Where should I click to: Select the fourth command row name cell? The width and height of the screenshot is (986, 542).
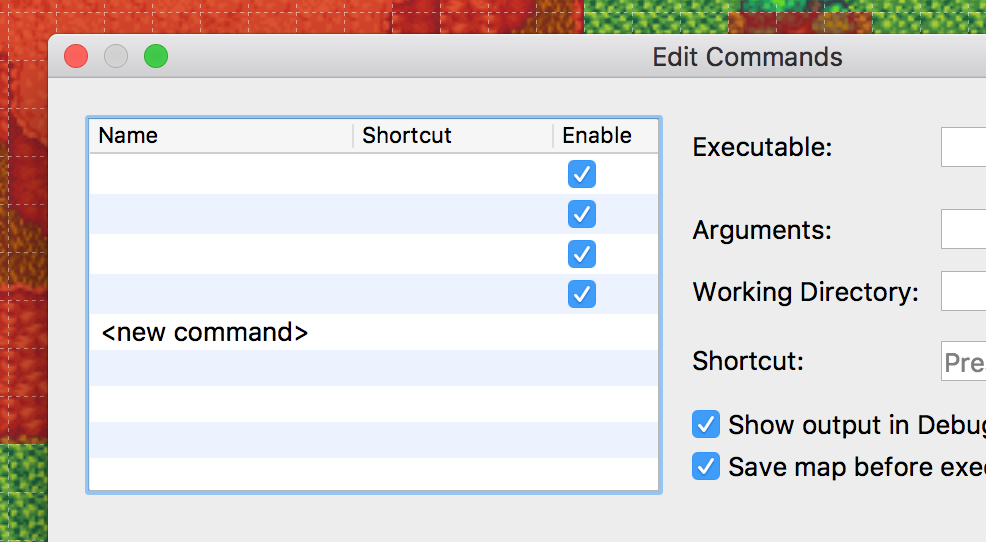(221, 294)
